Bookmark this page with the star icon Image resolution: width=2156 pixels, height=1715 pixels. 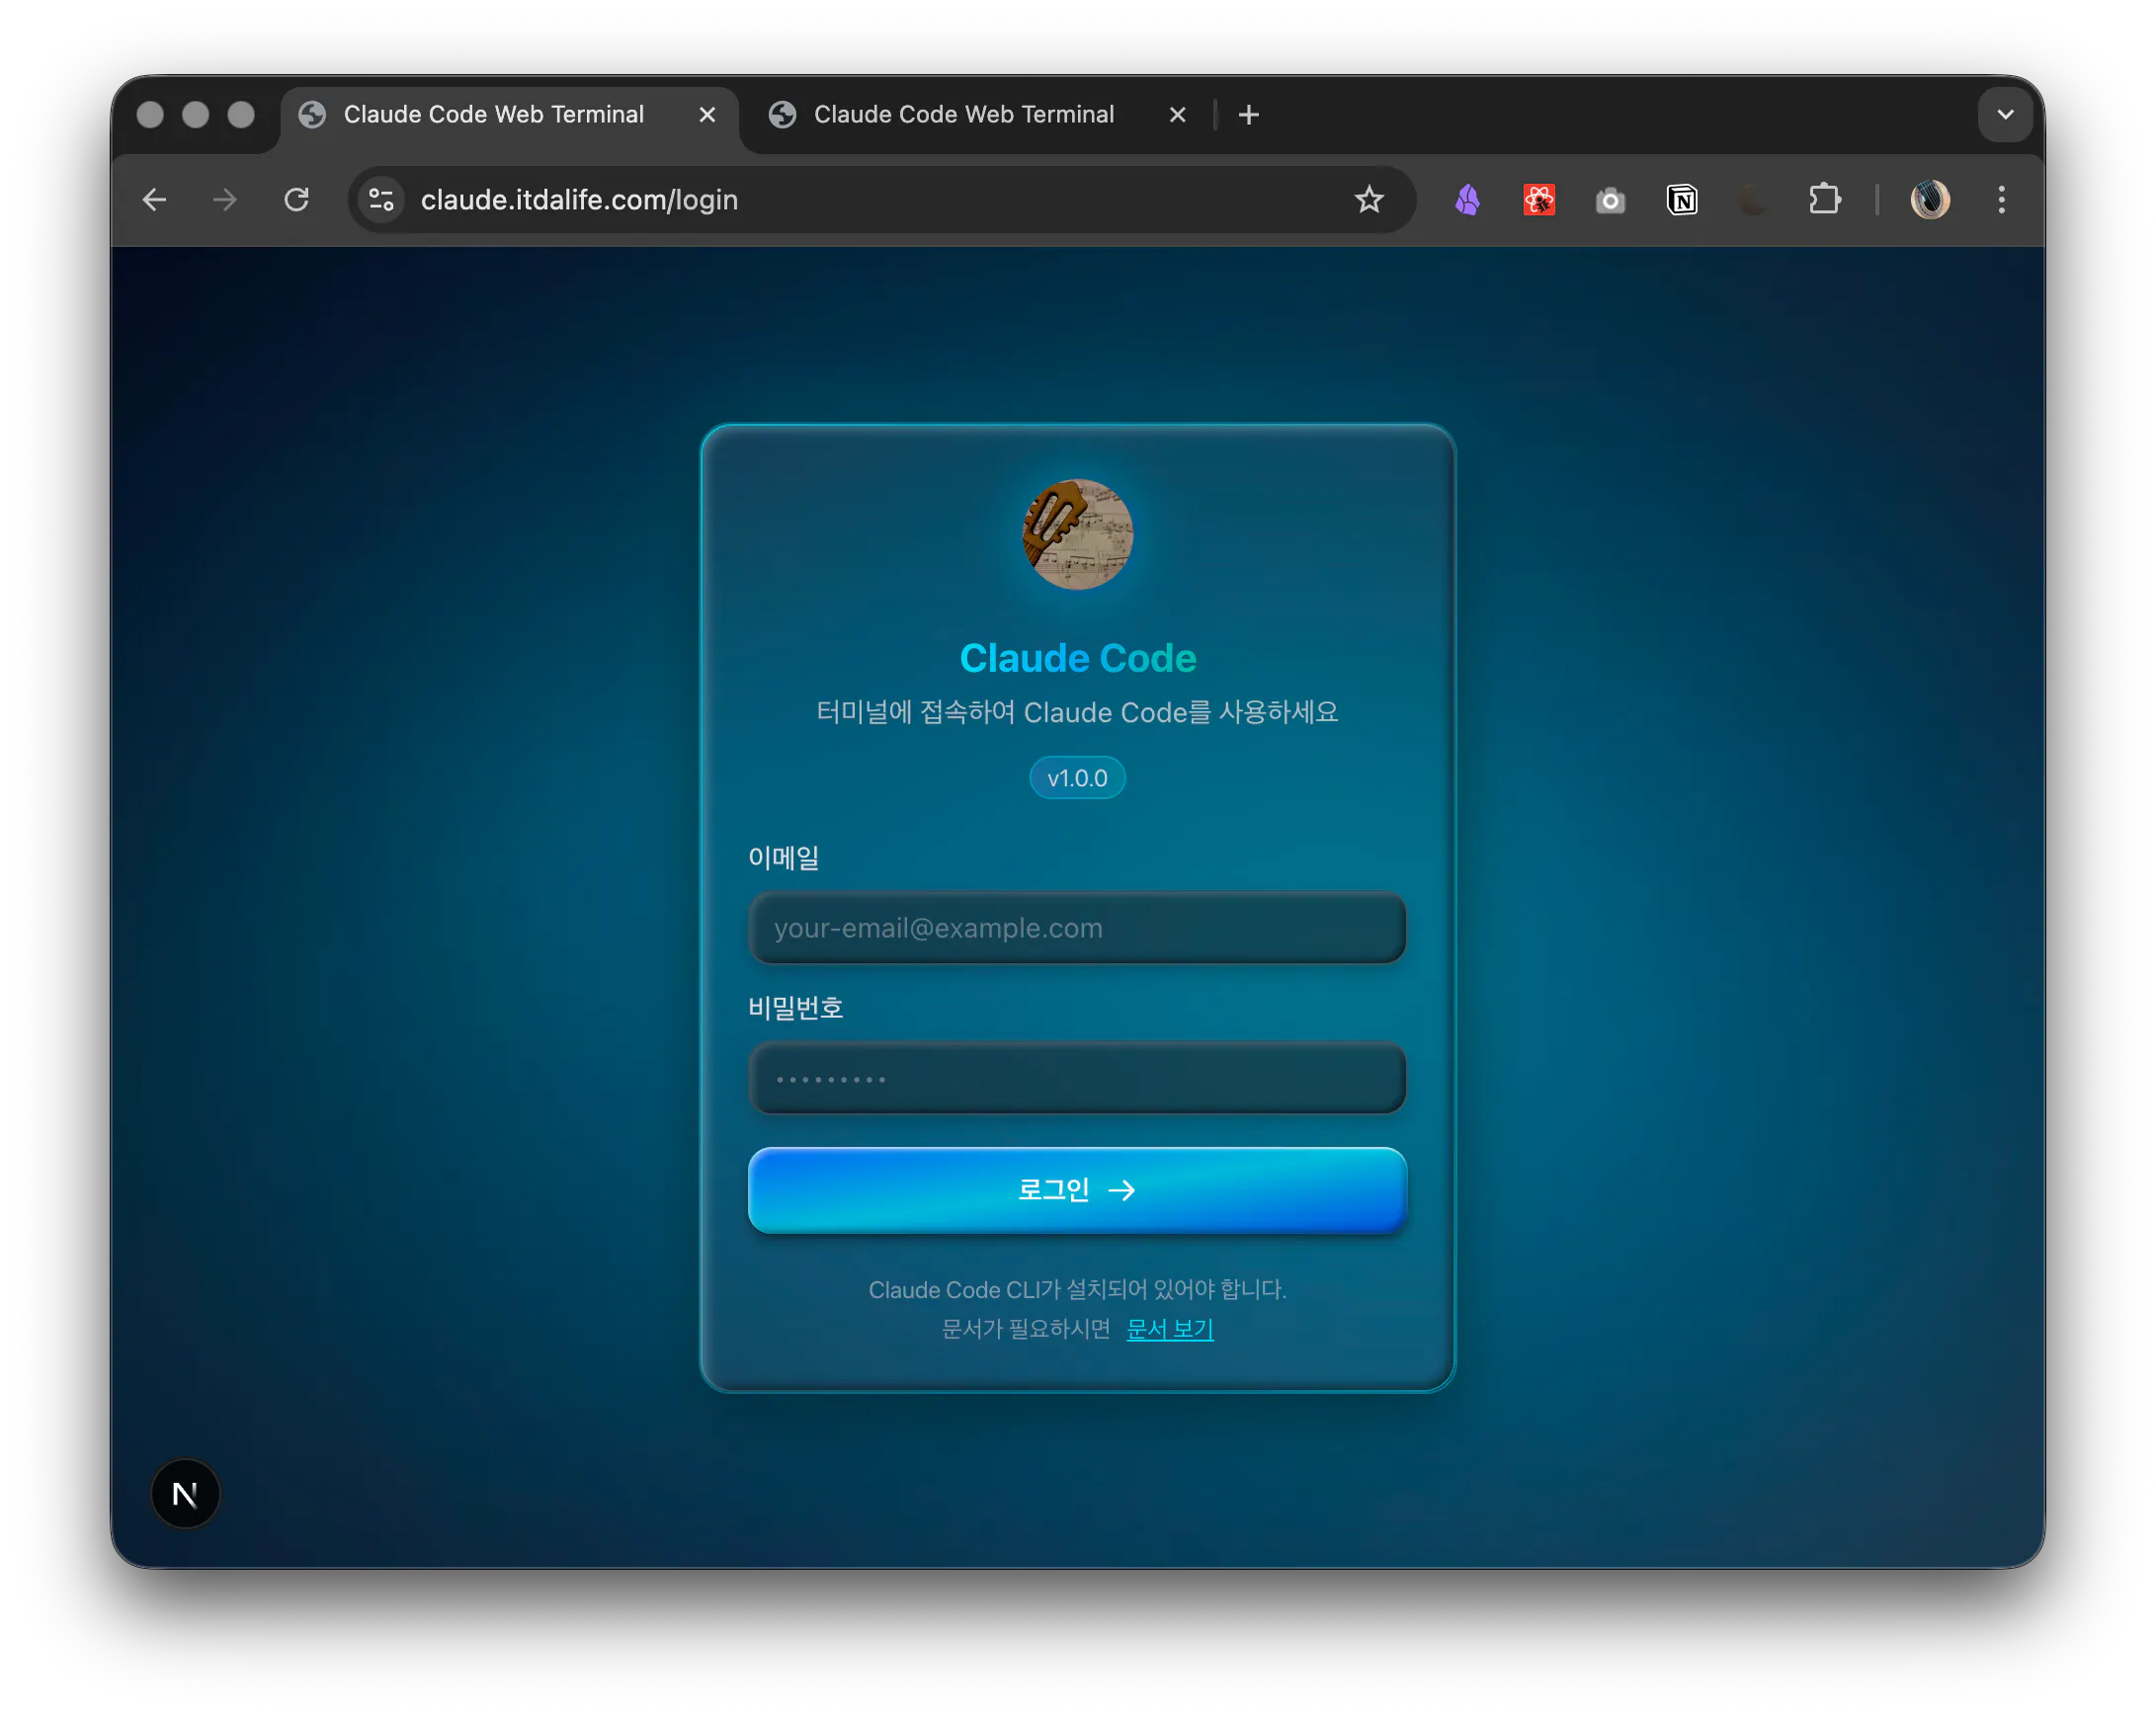[1369, 200]
